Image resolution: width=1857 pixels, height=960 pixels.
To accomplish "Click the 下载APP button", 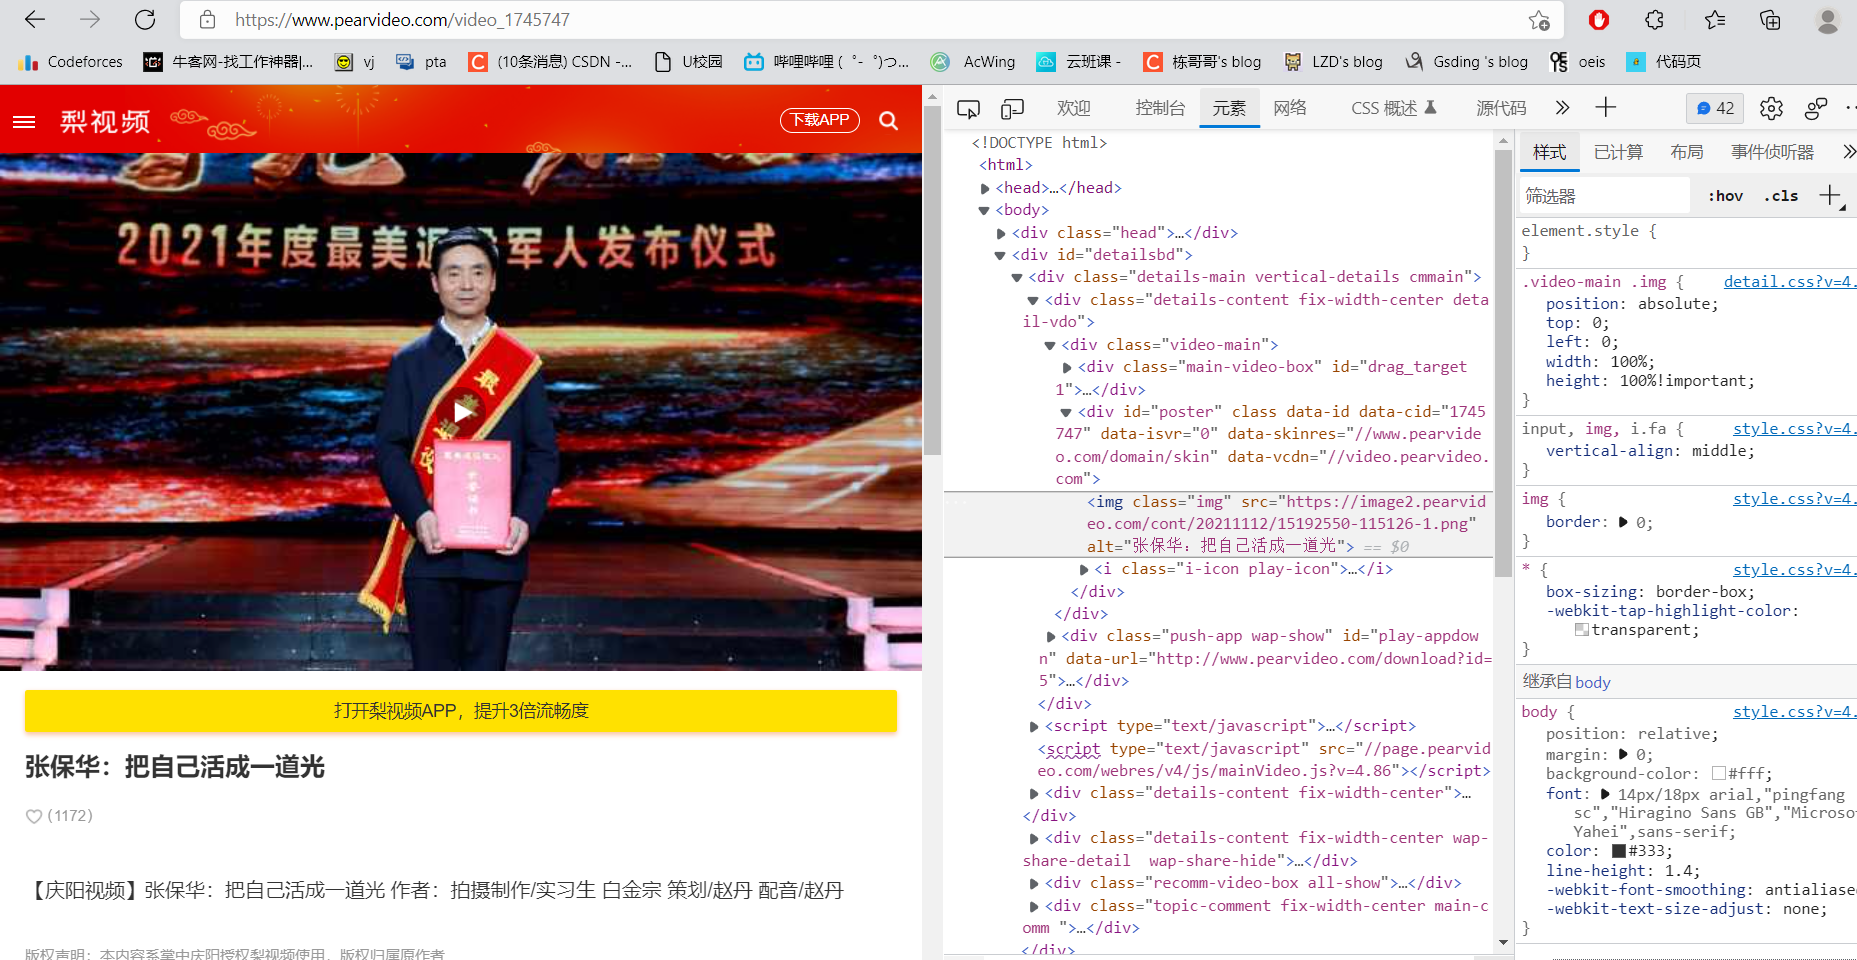I will click(820, 120).
